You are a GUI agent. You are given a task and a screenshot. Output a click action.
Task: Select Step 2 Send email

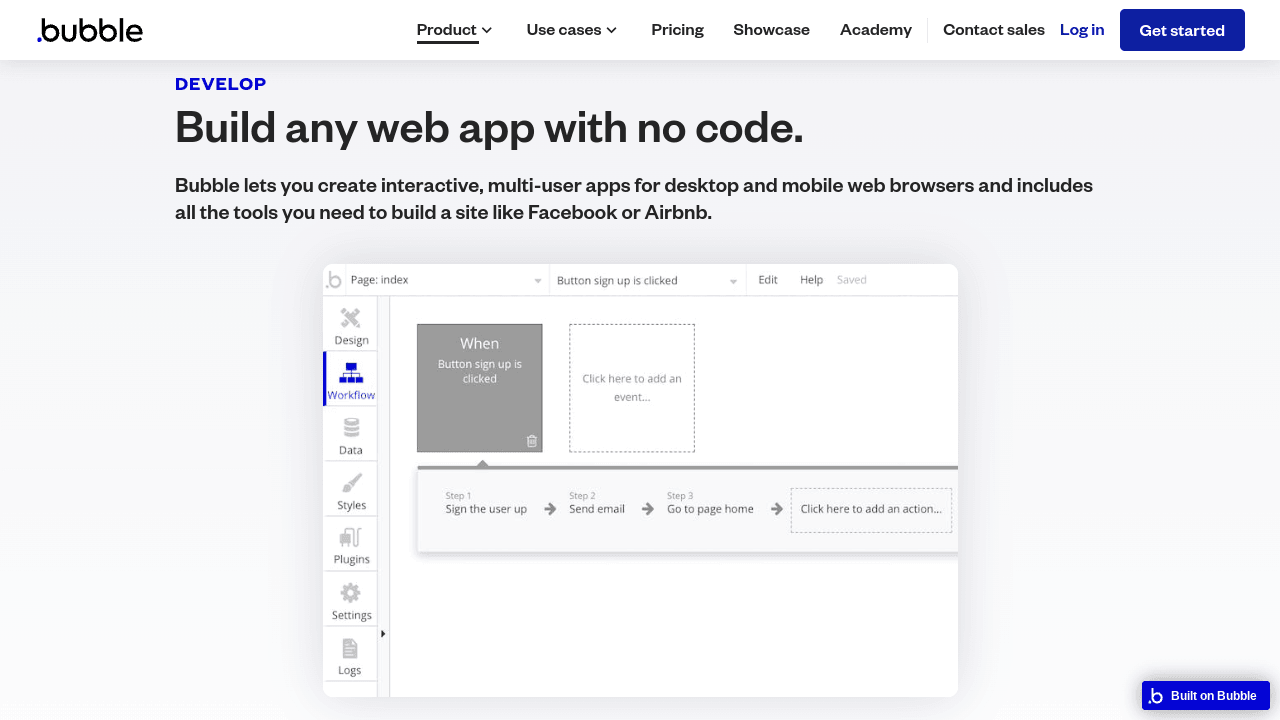coord(597,503)
